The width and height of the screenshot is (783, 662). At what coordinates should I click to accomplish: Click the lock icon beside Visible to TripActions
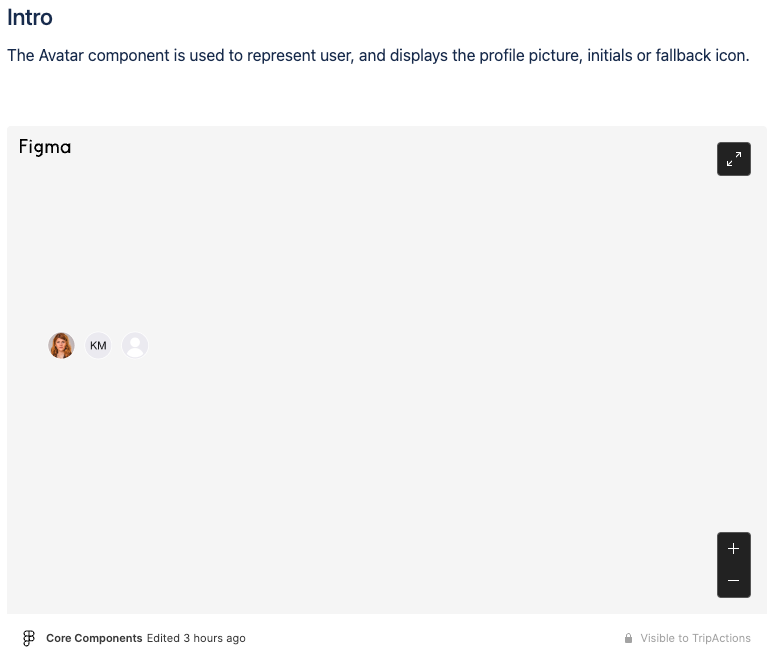click(x=628, y=638)
